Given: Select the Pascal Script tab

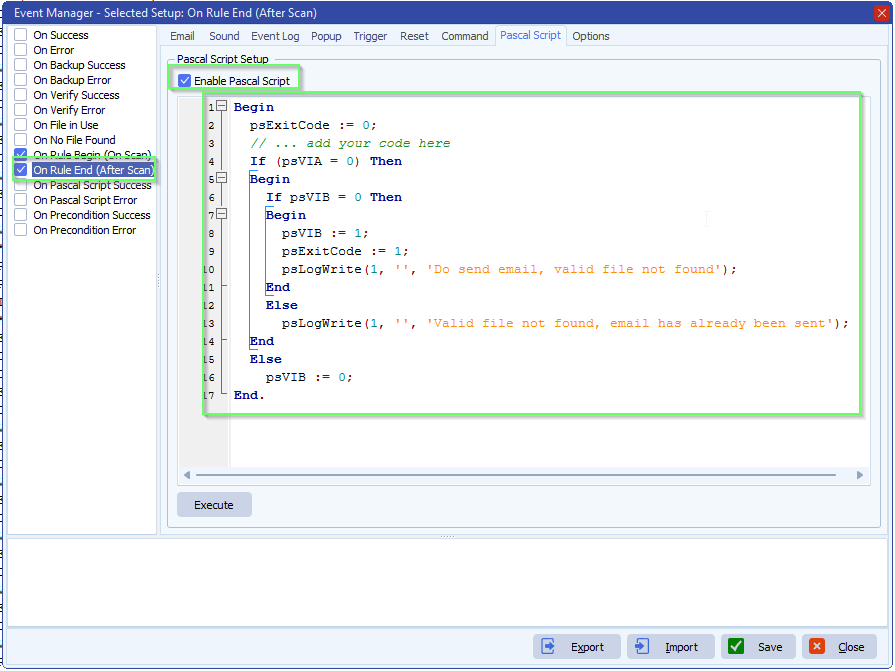Looking at the screenshot, I should 530,35.
